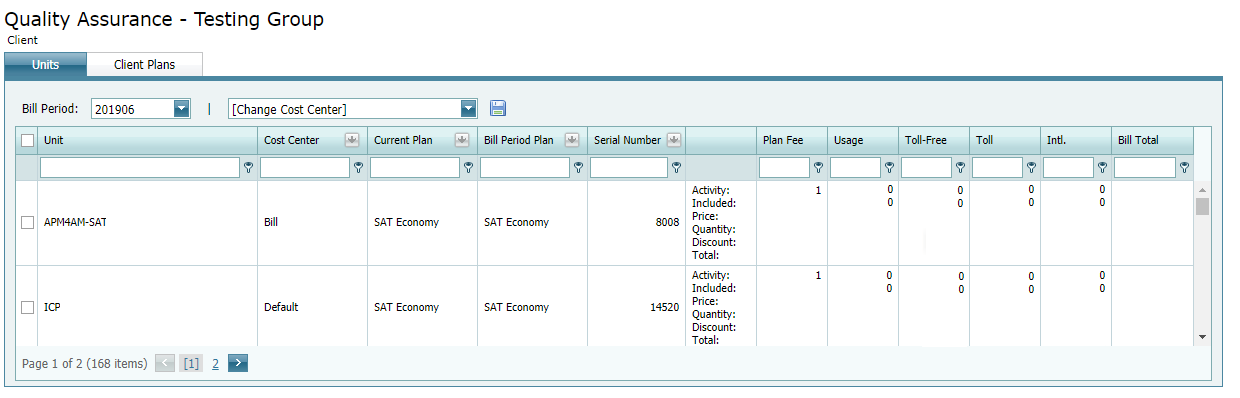Open the Bill Period 201906 dropdown

(x=181, y=108)
